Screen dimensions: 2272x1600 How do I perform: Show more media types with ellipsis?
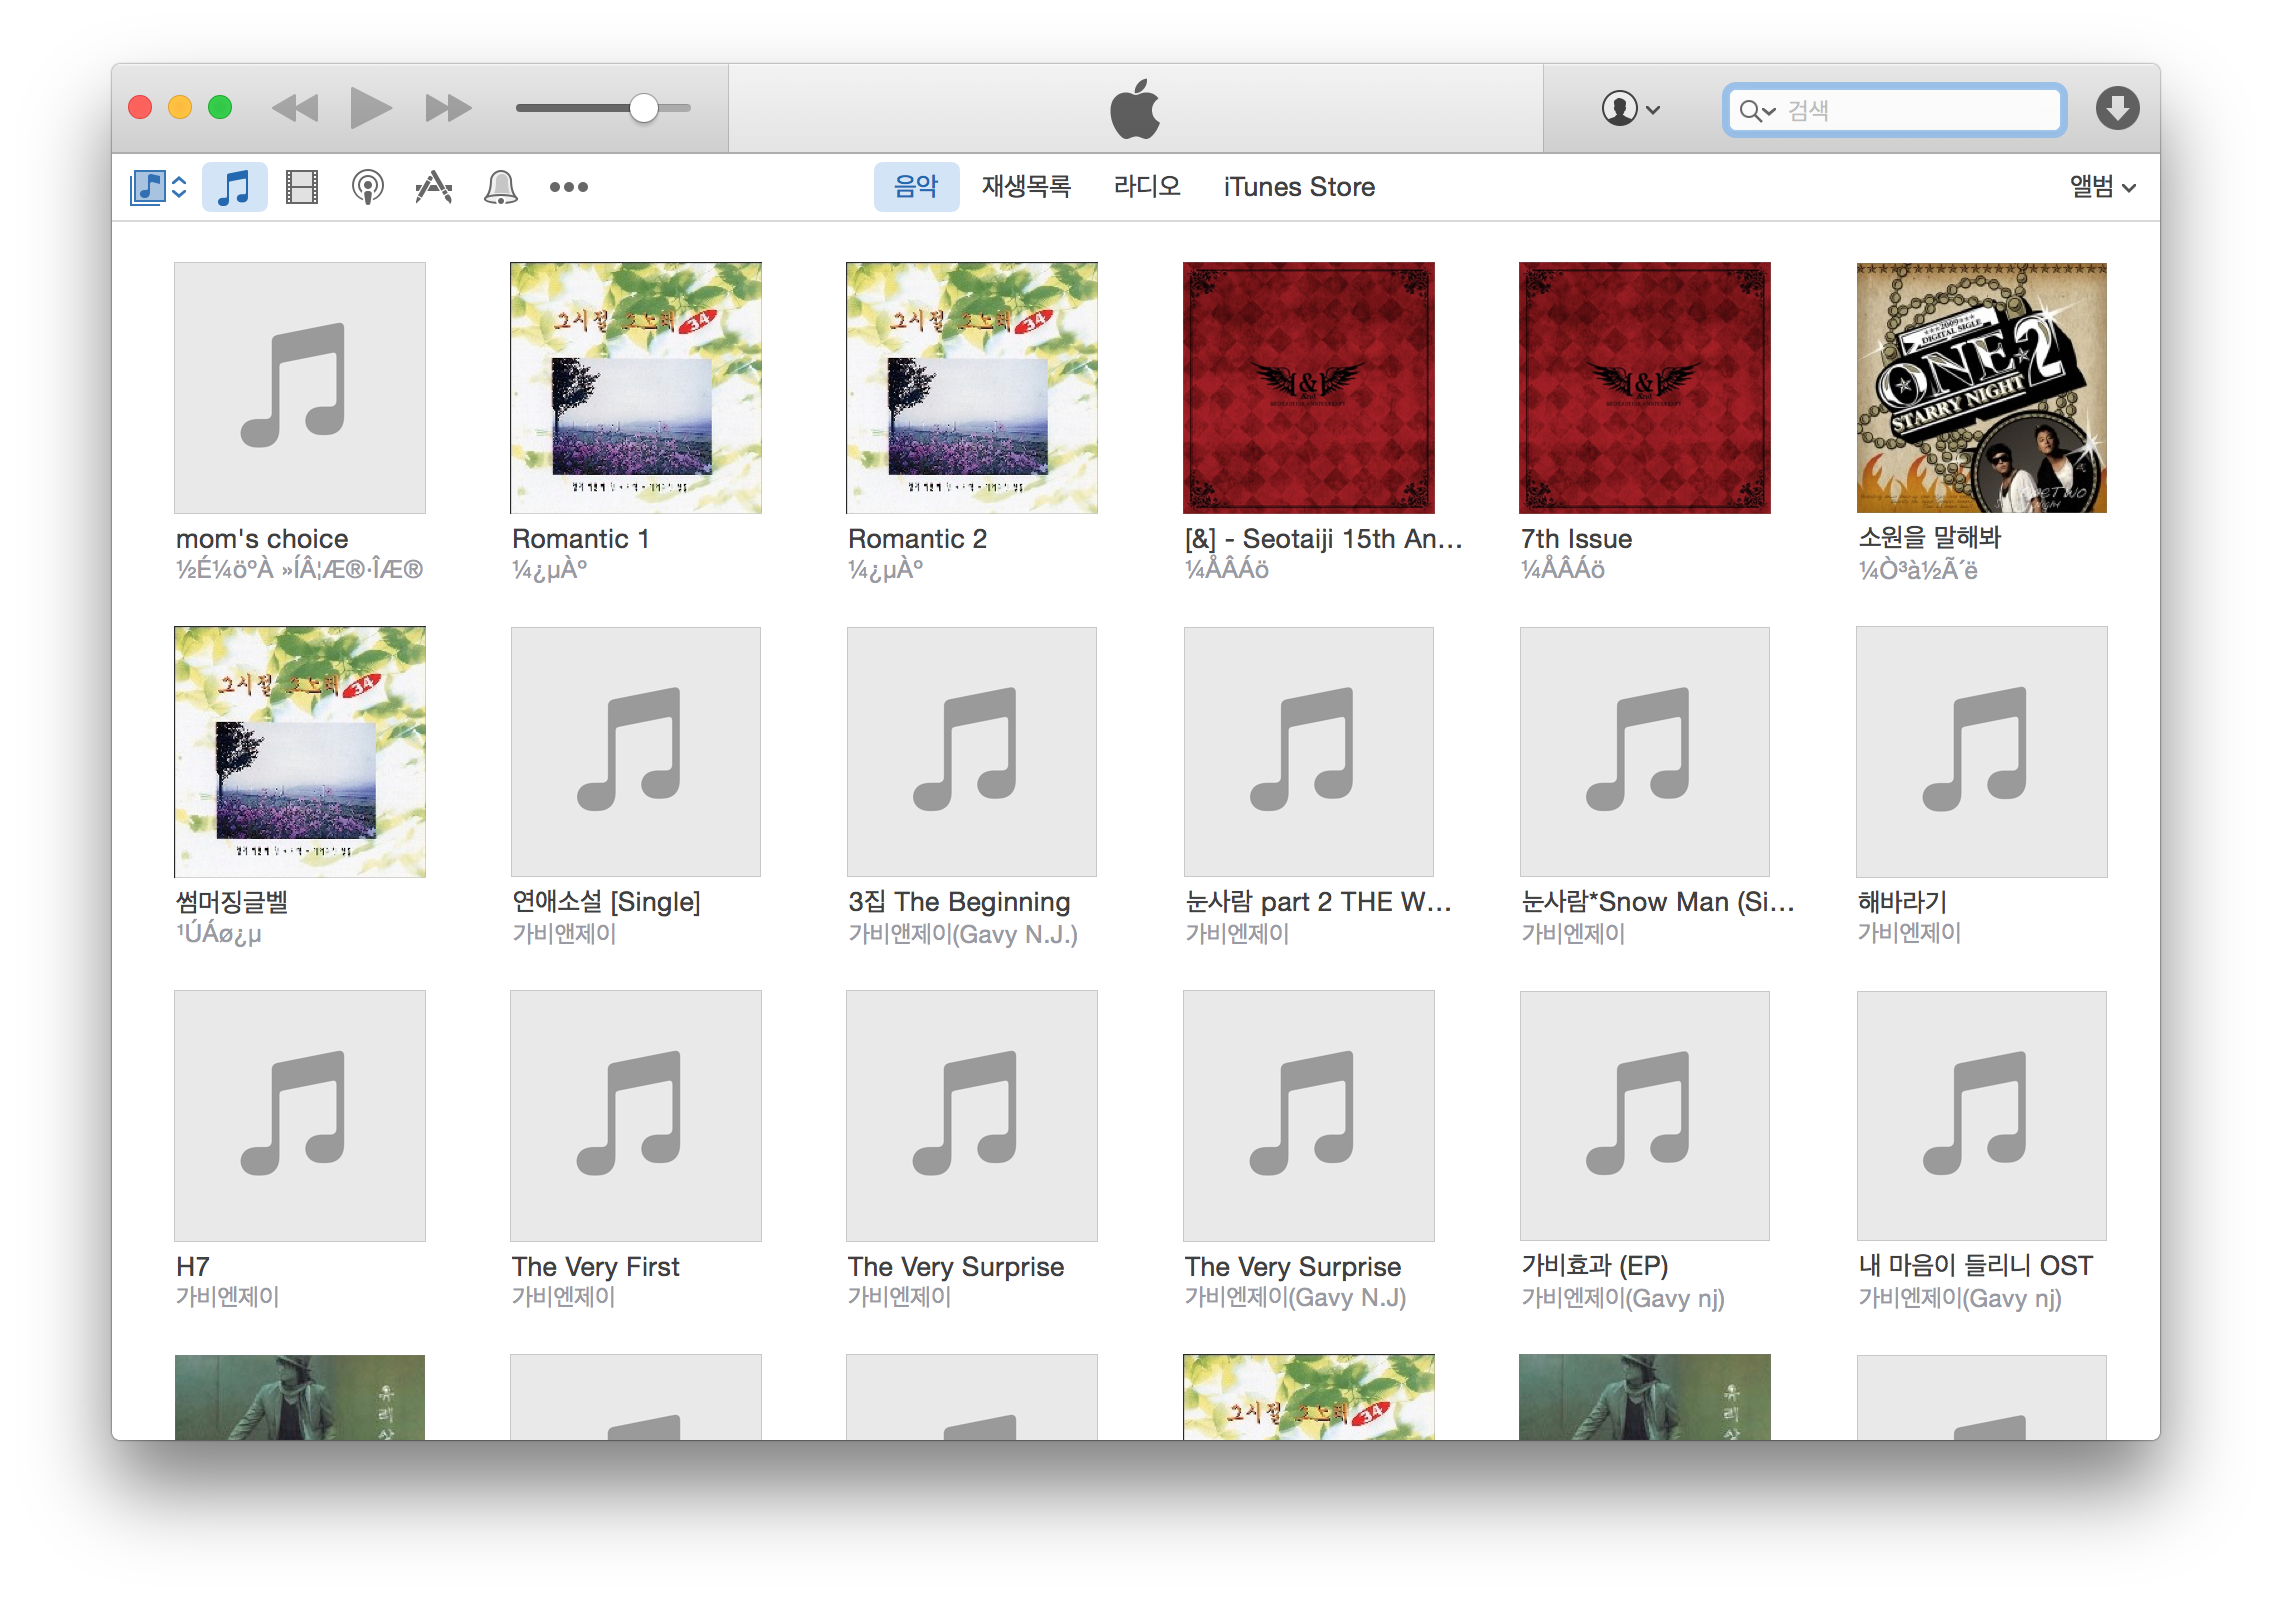click(x=568, y=187)
